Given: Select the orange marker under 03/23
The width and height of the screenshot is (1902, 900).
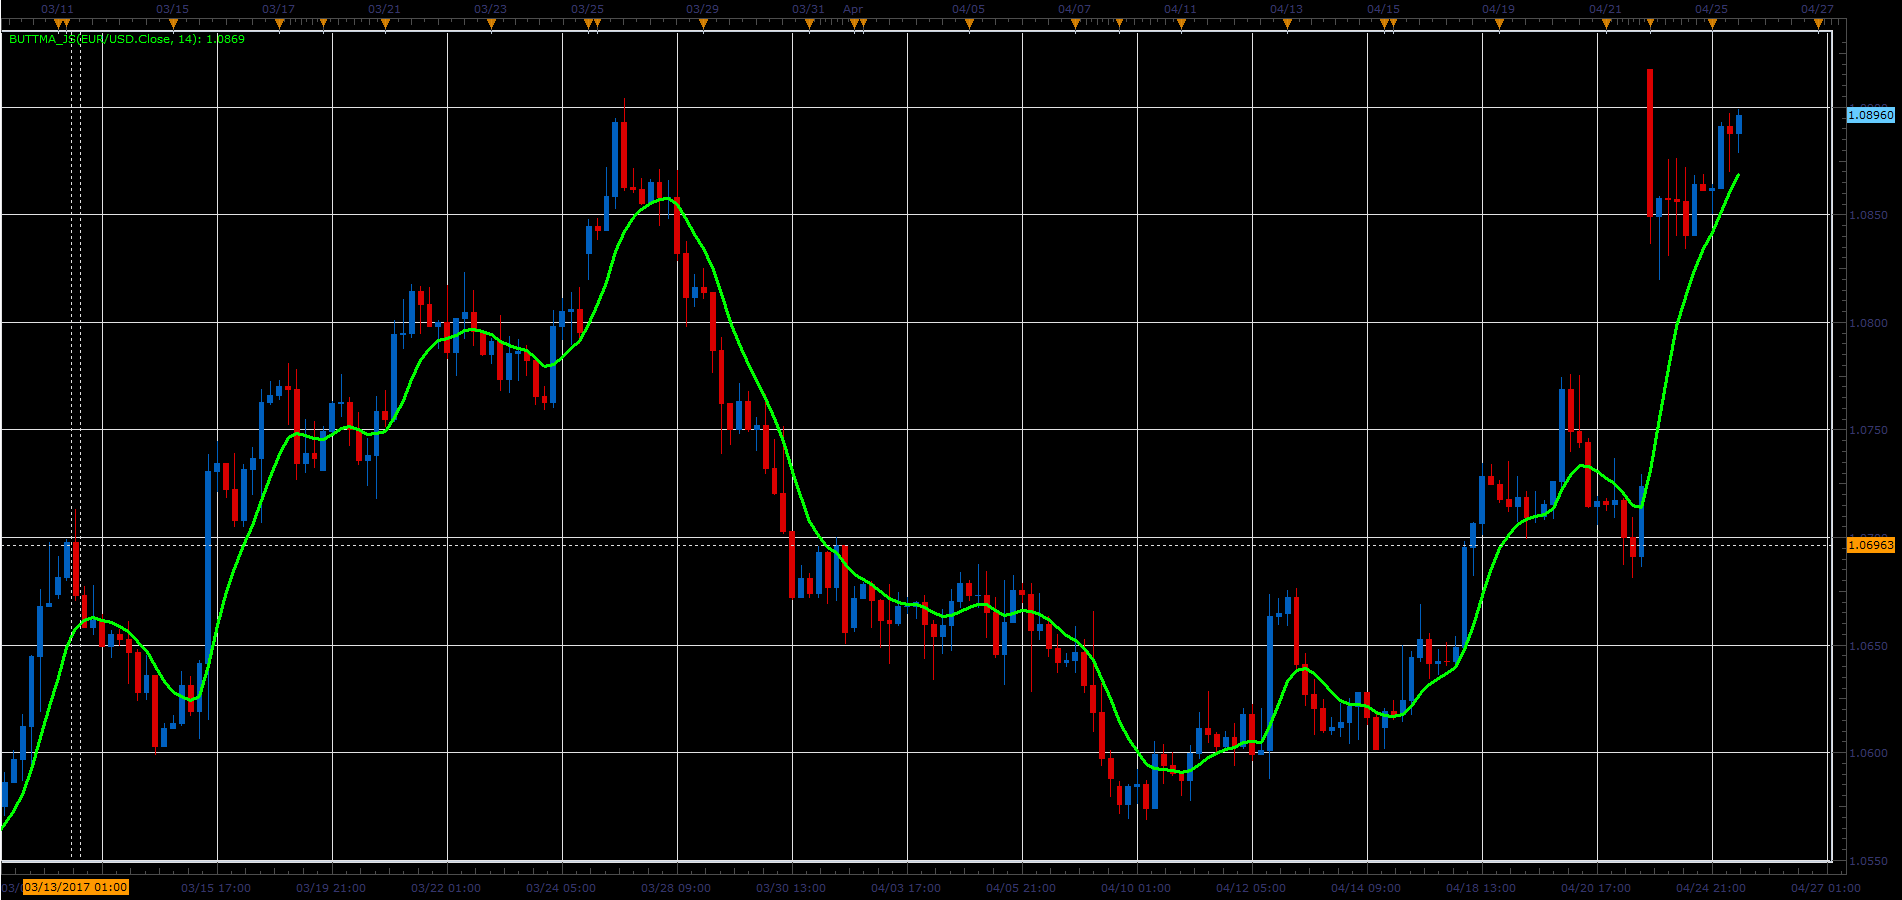Looking at the screenshot, I should (x=491, y=24).
